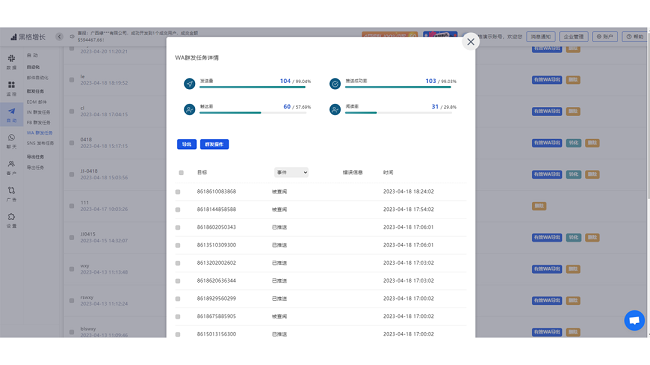Open the blue chat bubble widget
The height and width of the screenshot is (365, 650).
click(x=634, y=320)
